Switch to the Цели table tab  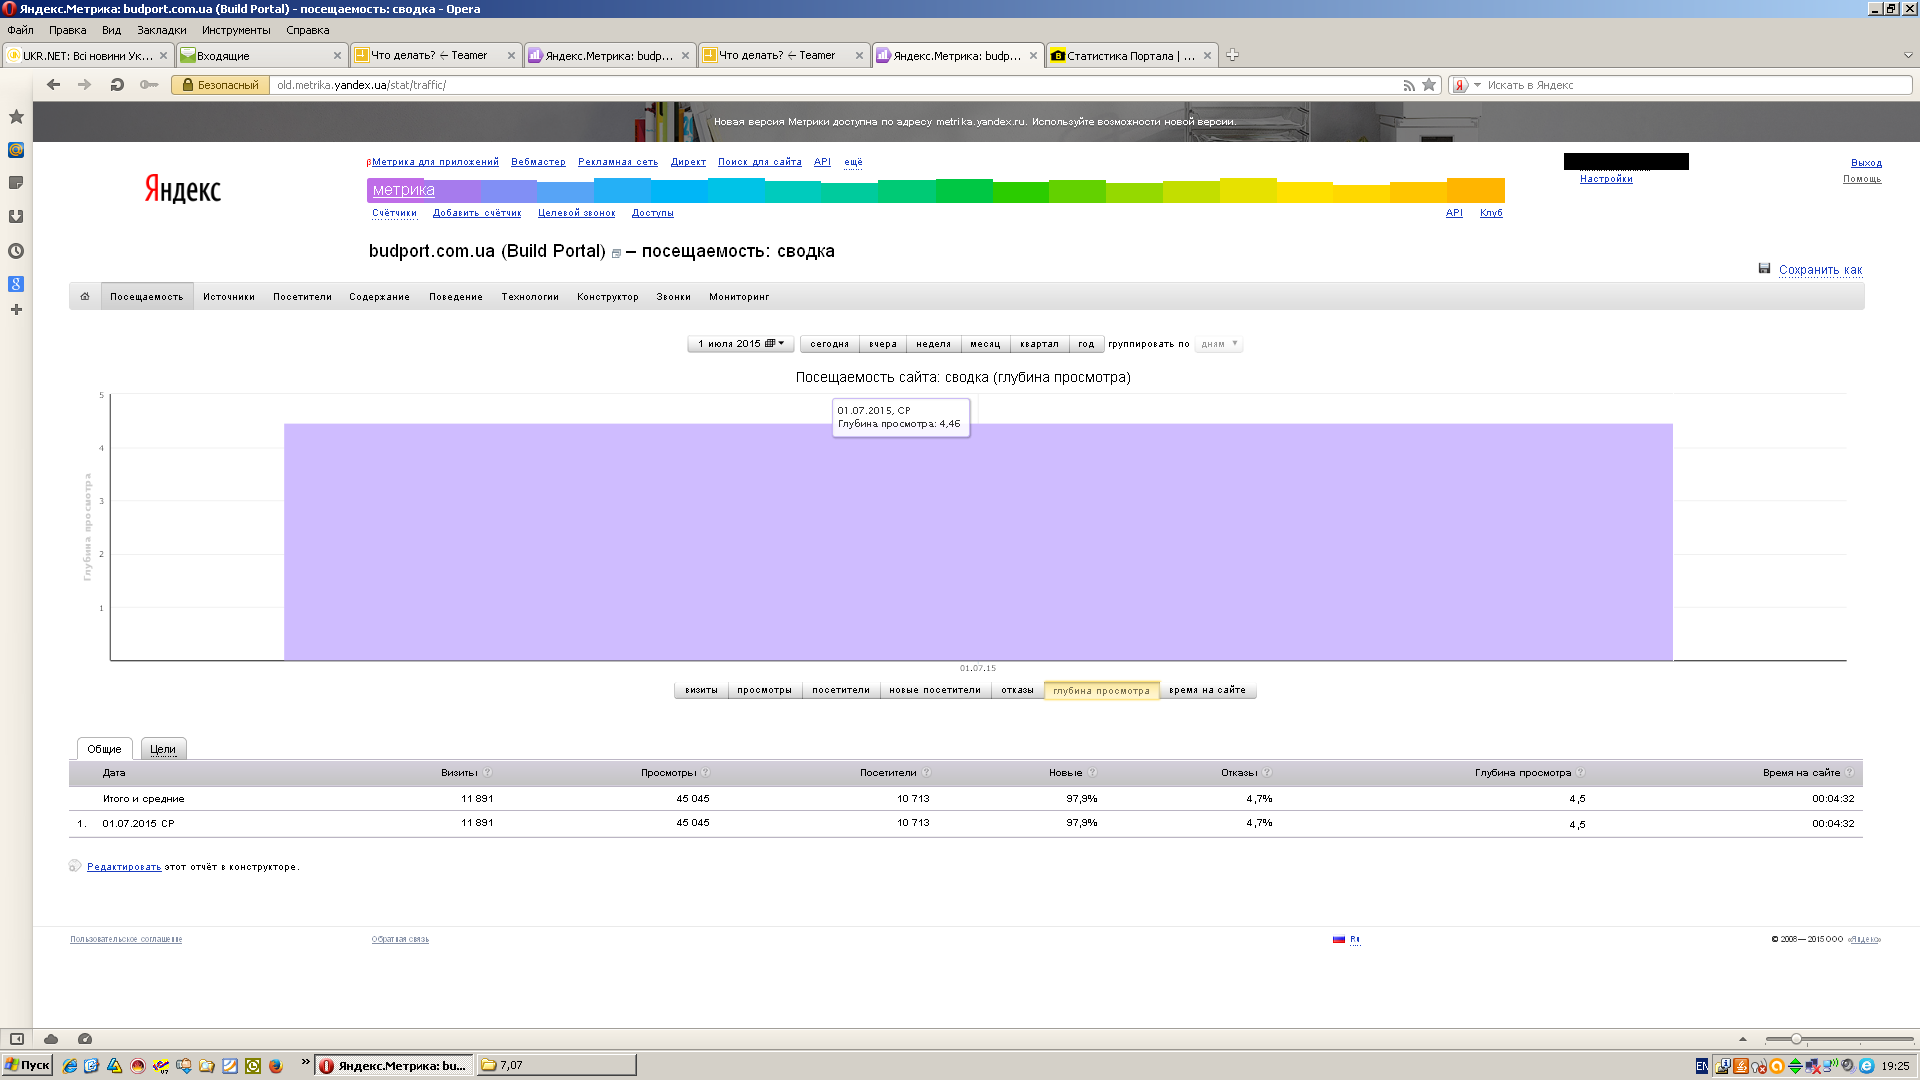click(x=163, y=749)
